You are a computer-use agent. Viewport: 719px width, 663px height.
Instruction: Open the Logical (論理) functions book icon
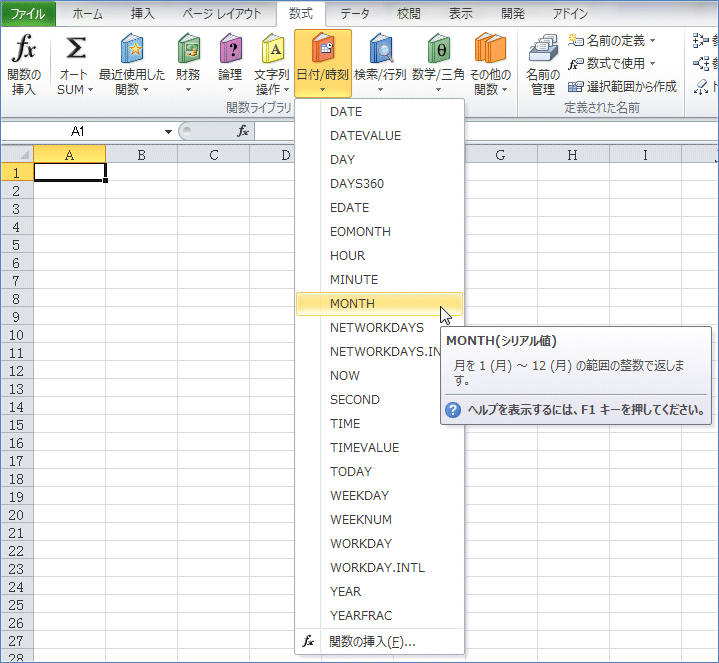click(230, 50)
